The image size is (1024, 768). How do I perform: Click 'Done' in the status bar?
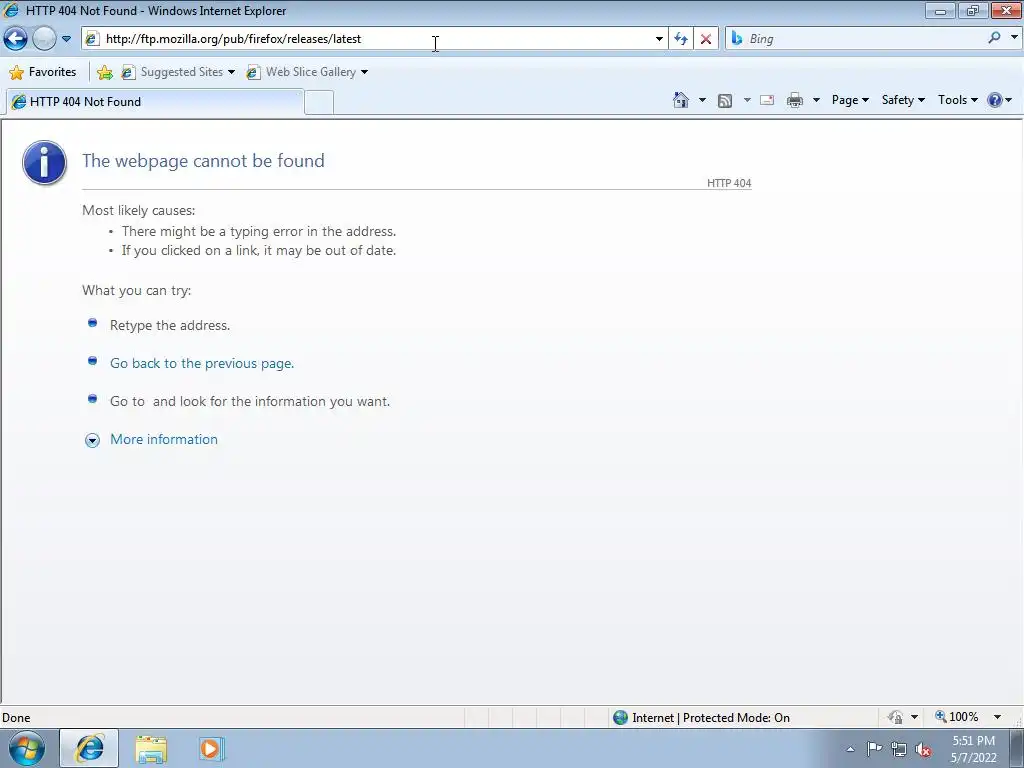(x=16, y=718)
